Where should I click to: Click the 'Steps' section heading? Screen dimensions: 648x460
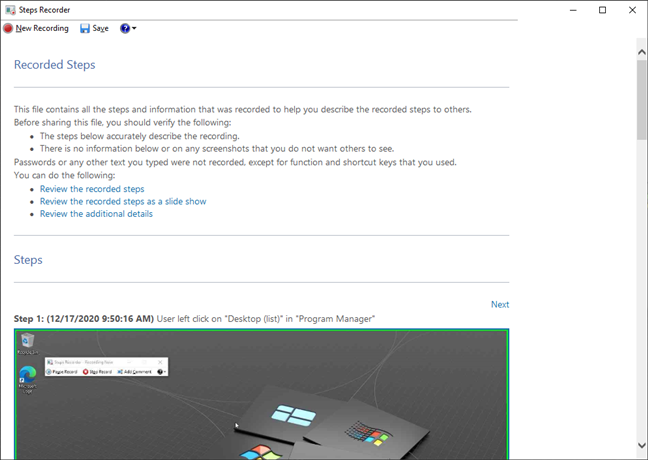click(x=28, y=260)
